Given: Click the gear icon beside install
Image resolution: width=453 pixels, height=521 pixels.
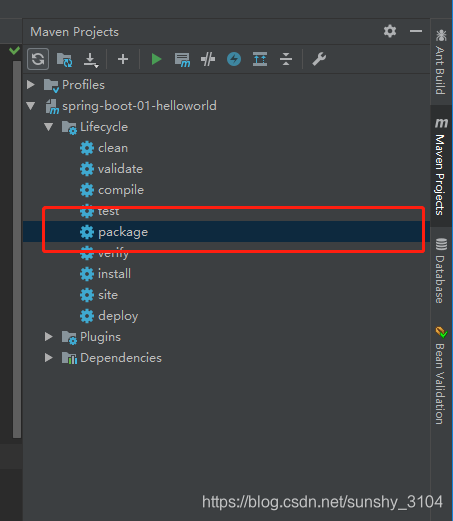Looking at the screenshot, I should click(87, 274).
